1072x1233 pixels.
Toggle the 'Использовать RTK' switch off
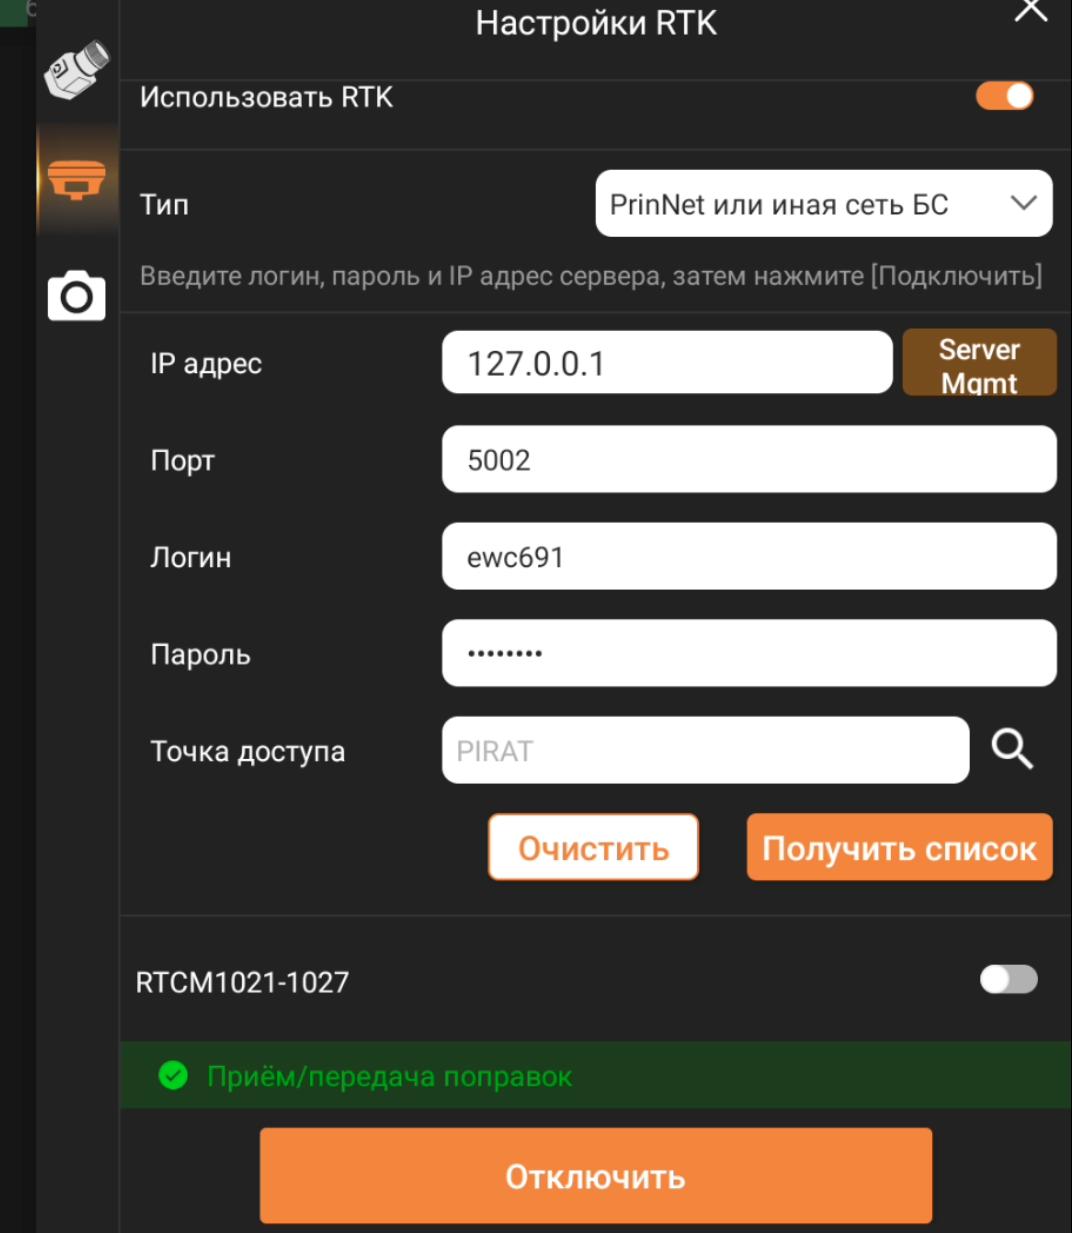[x=1004, y=96]
